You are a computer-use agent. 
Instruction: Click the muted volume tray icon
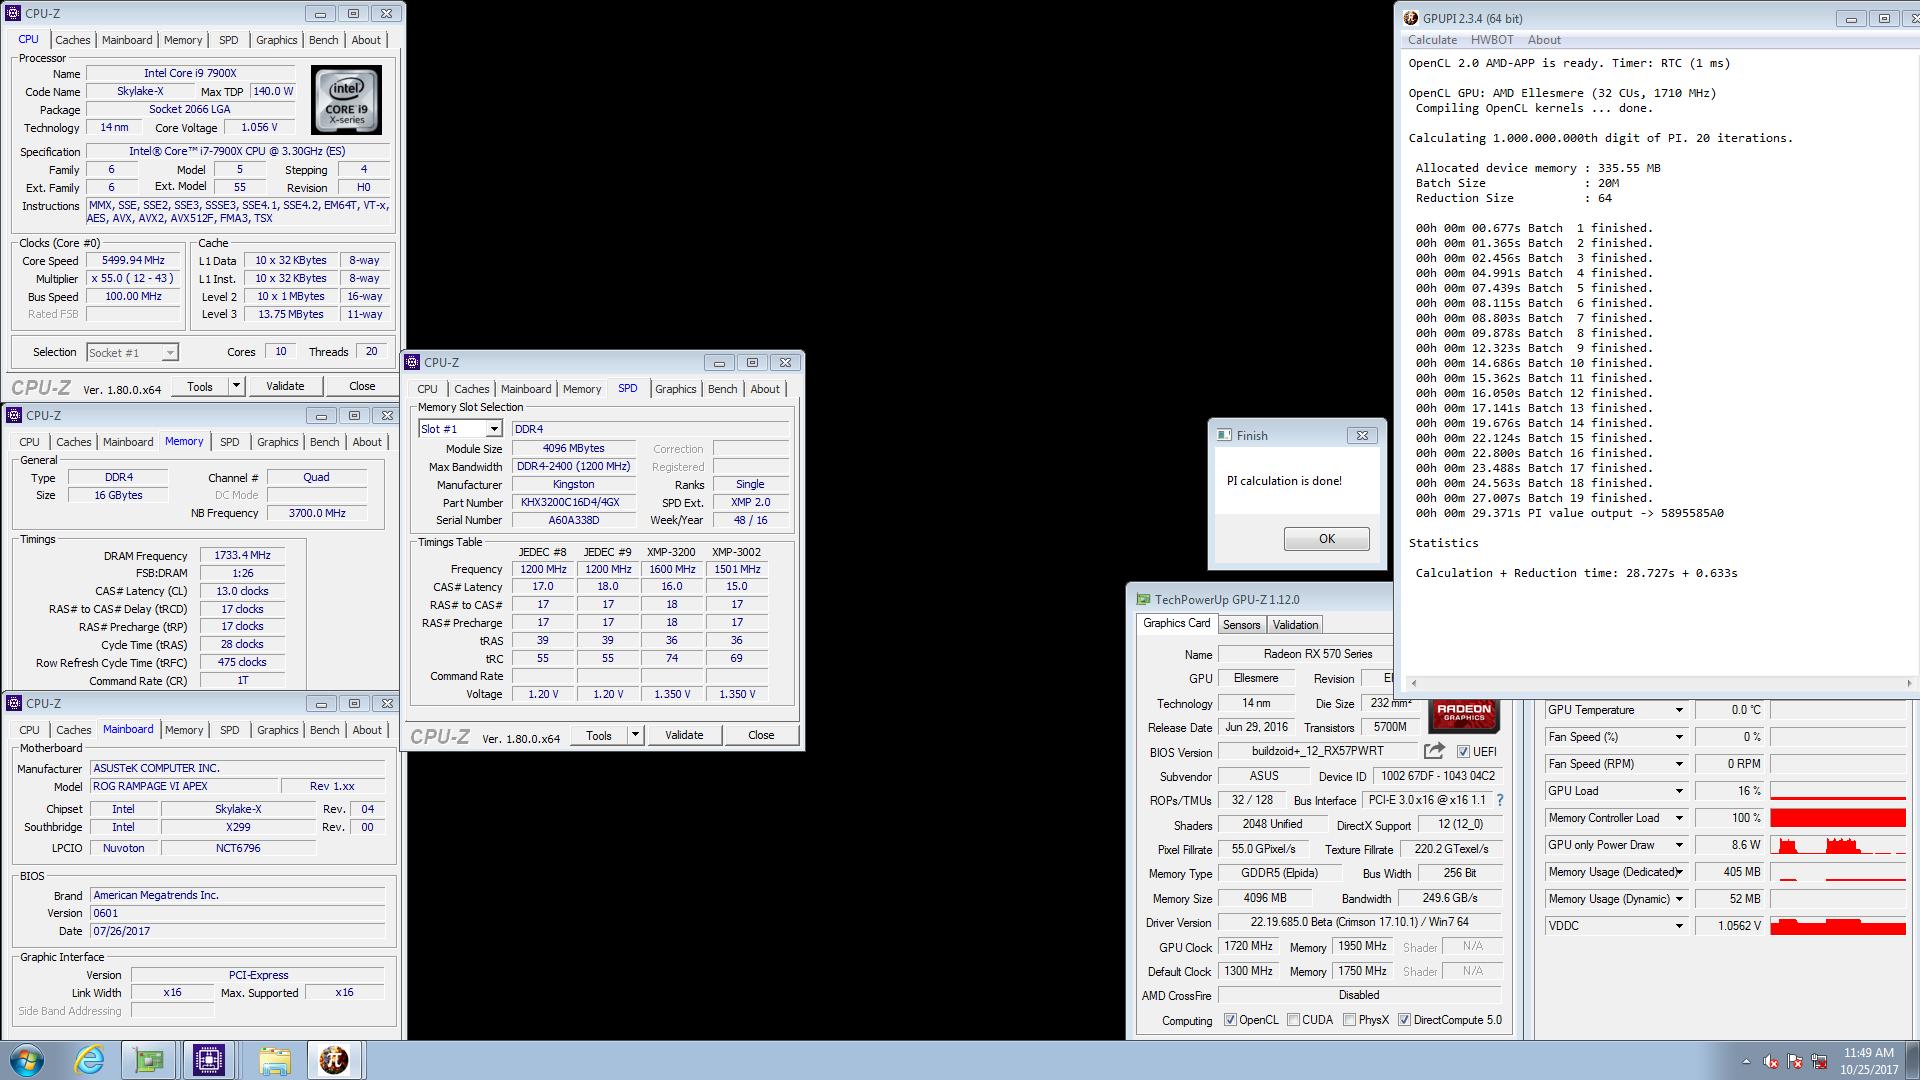click(x=1771, y=1062)
